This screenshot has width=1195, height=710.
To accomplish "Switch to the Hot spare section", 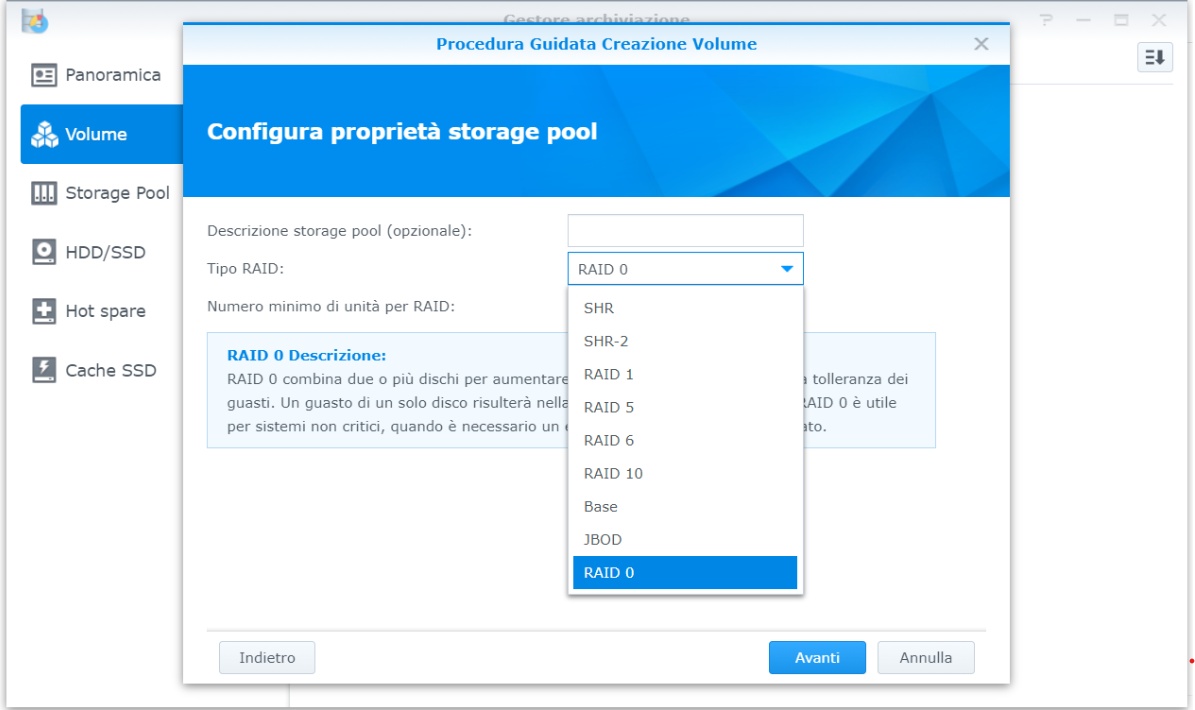I will [105, 311].
